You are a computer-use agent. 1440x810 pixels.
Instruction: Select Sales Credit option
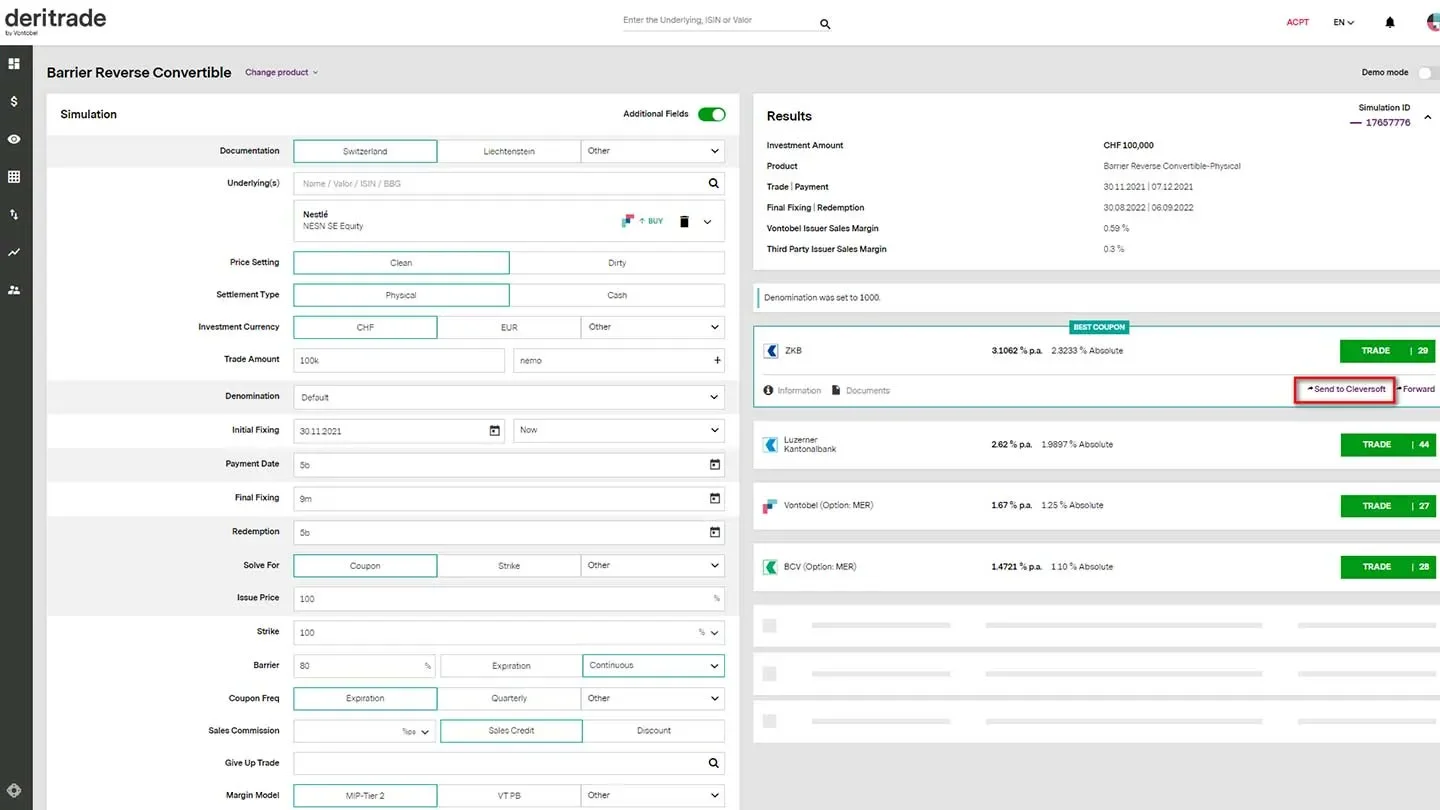[x=511, y=731]
